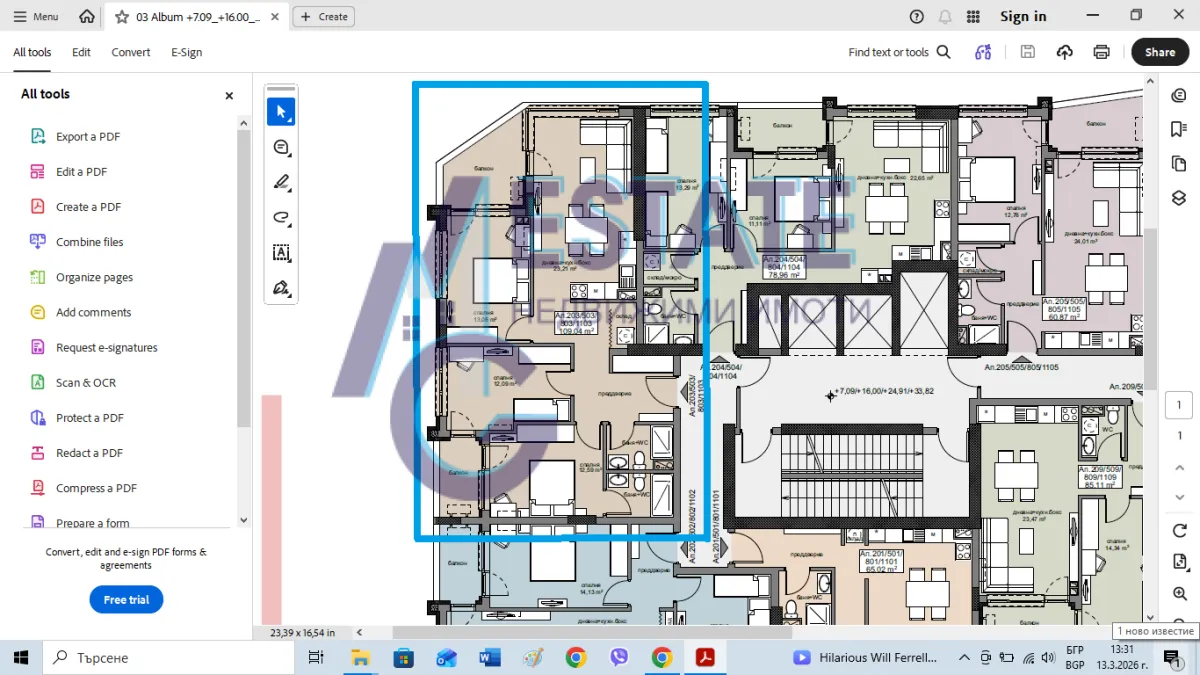This screenshot has width=1200, height=675.
Task: Open the fountain pen signature tool
Action: point(281,288)
